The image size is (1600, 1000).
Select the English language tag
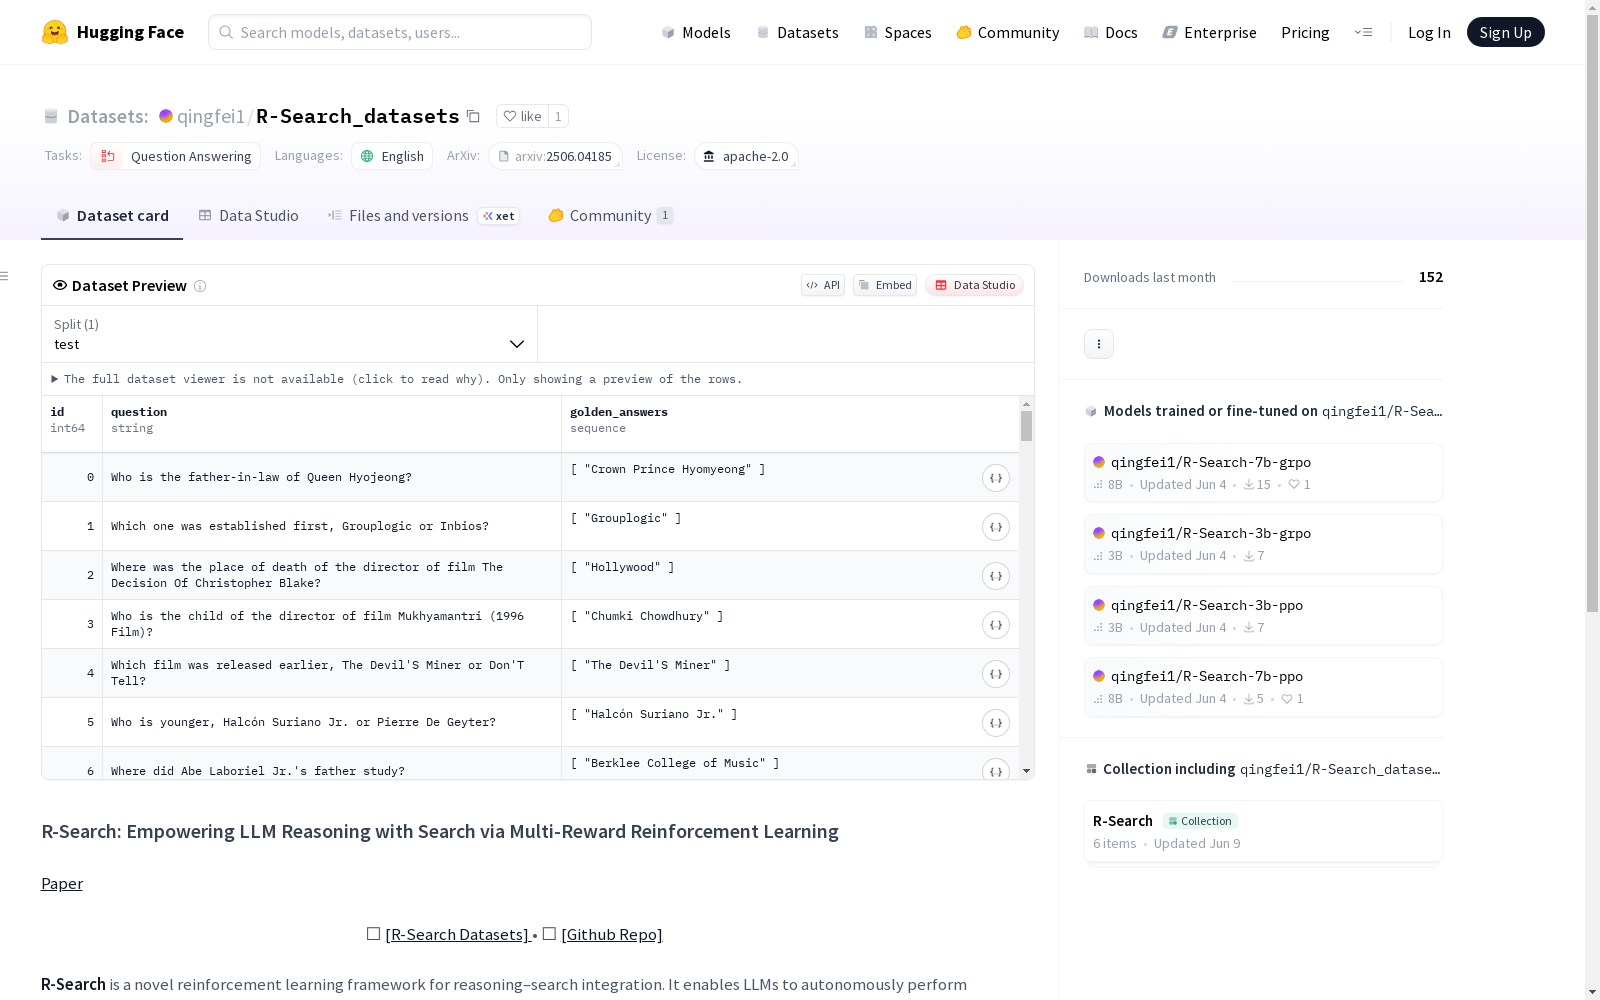(392, 156)
